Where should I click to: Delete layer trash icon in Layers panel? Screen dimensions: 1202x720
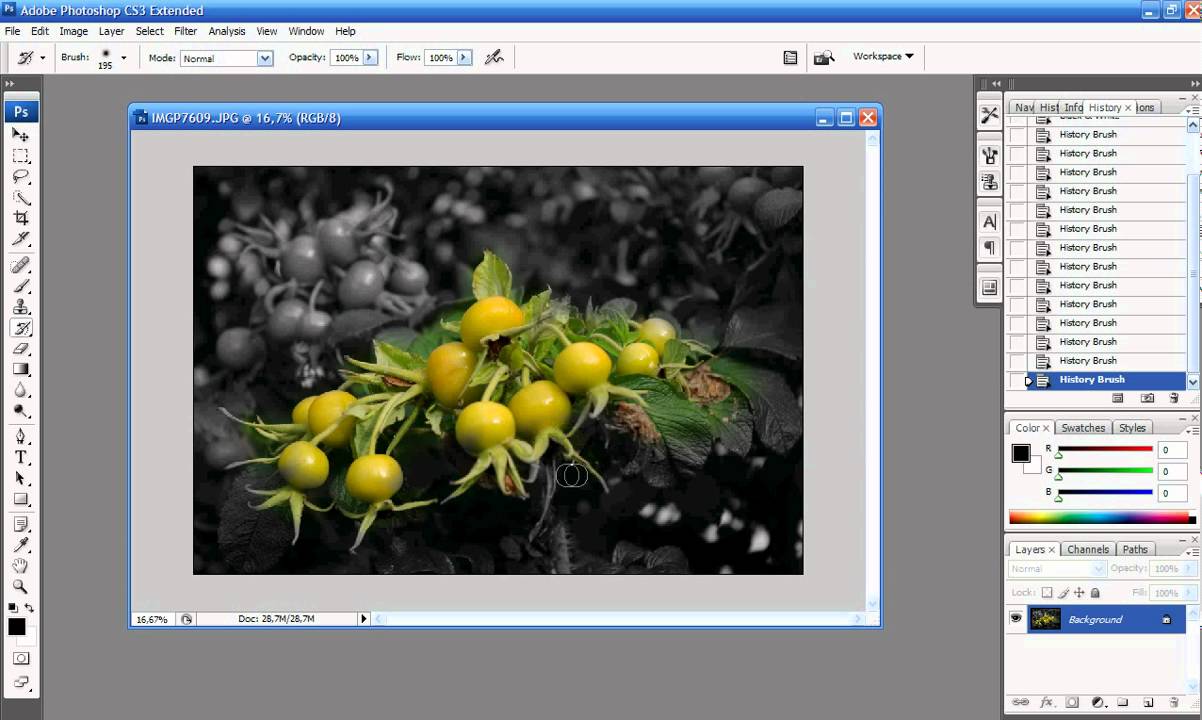coord(1174,703)
